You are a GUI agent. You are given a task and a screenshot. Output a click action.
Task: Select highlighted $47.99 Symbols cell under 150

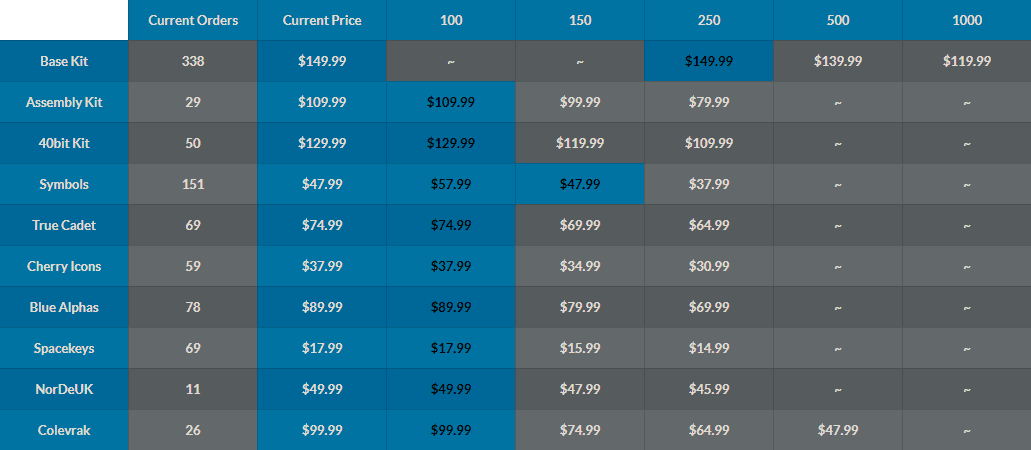coord(580,184)
